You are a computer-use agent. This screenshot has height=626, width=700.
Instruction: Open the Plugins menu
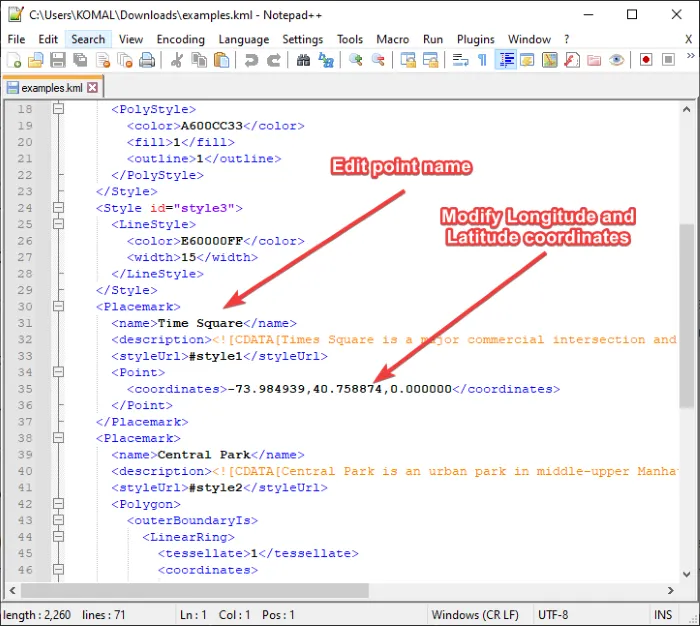click(476, 39)
